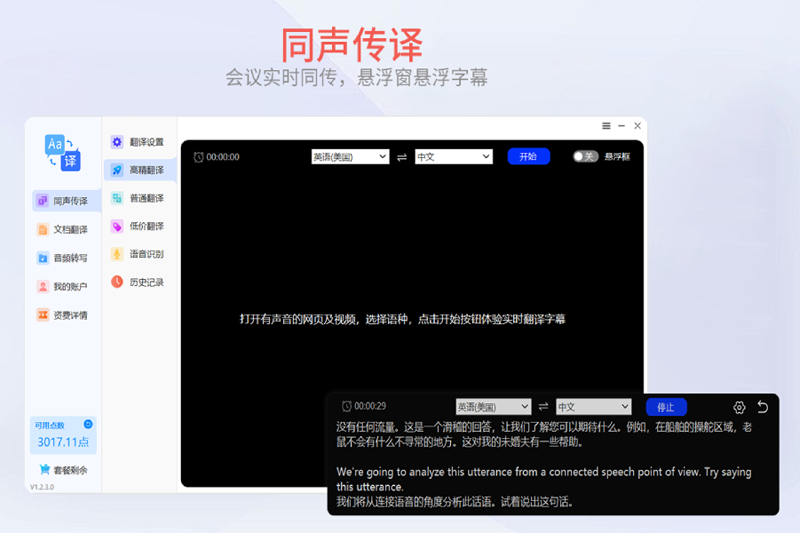The image size is (800, 533).
Task: Open floating window settings gear
Action: (x=739, y=407)
